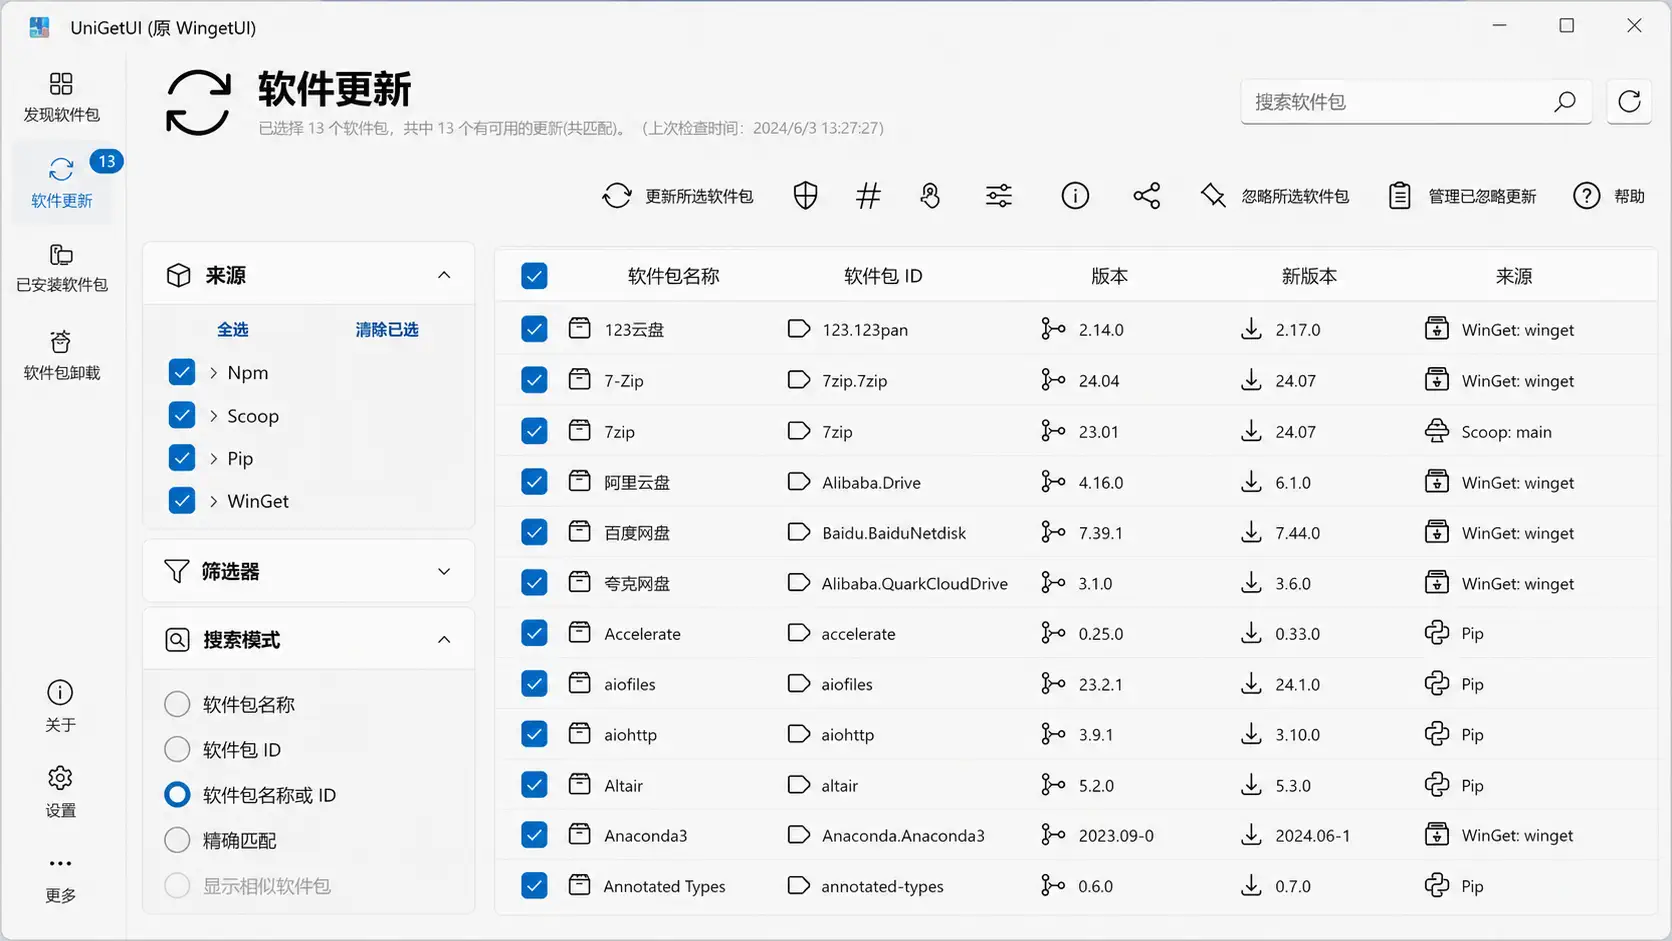The height and width of the screenshot is (941, 1672).
Task: Sort by 来源 column header in table
Action: coord(1513,276)
